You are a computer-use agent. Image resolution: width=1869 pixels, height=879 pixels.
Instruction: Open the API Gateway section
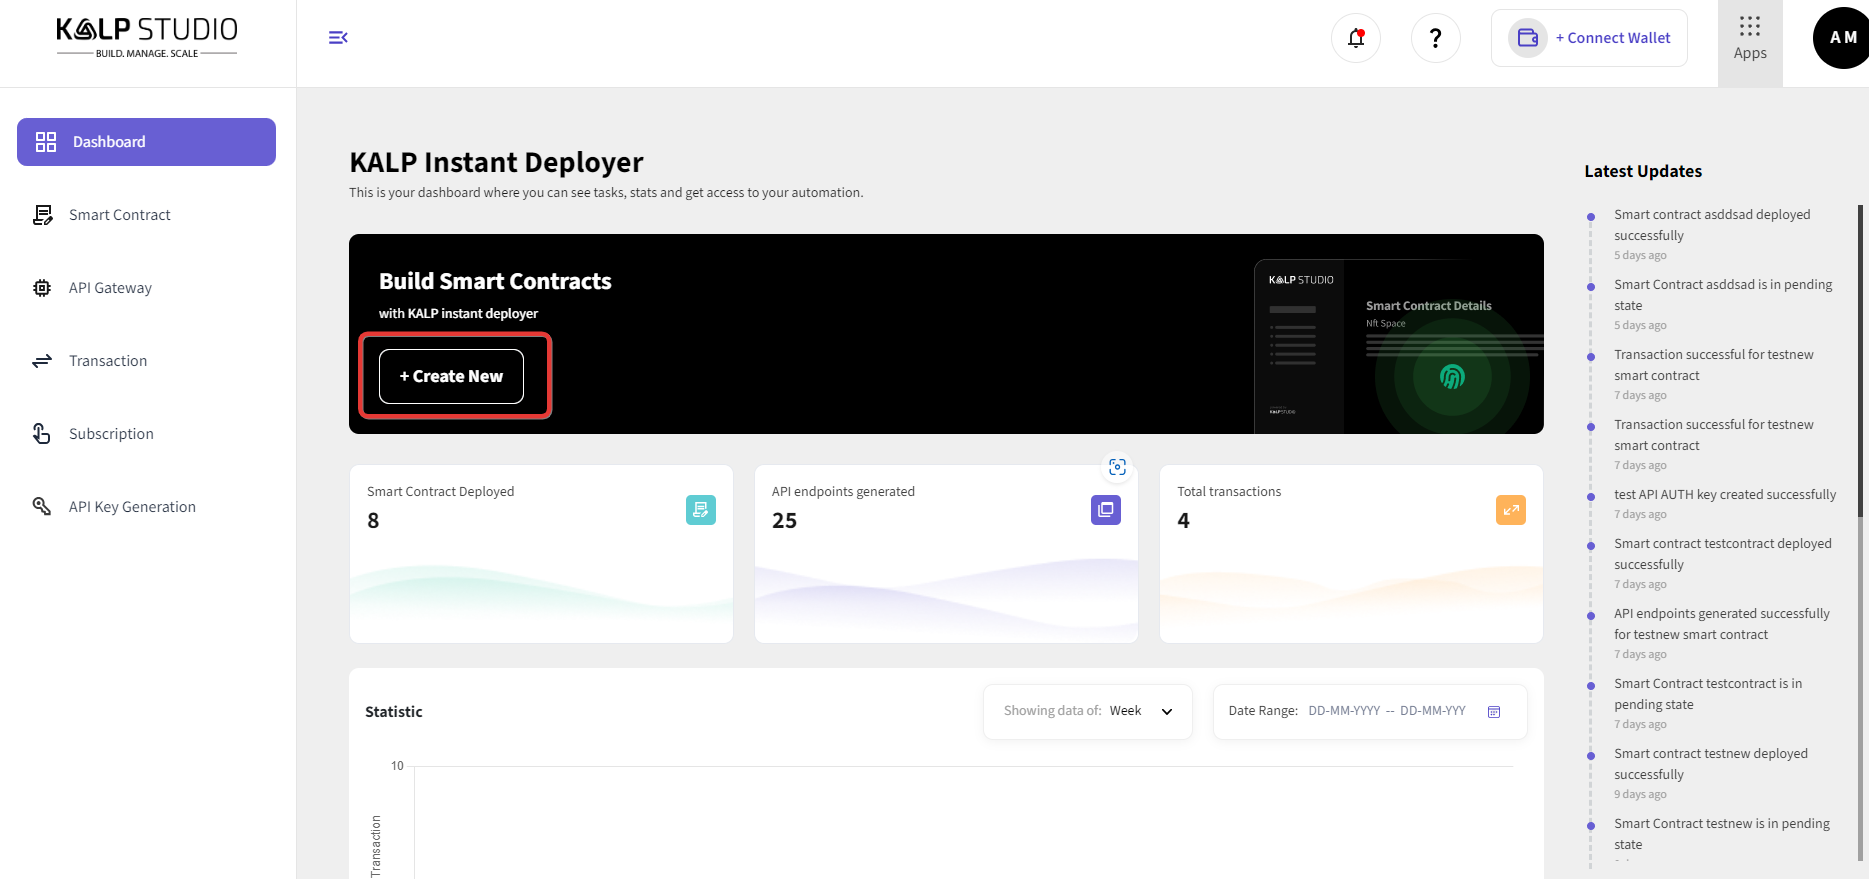(110, 288)
